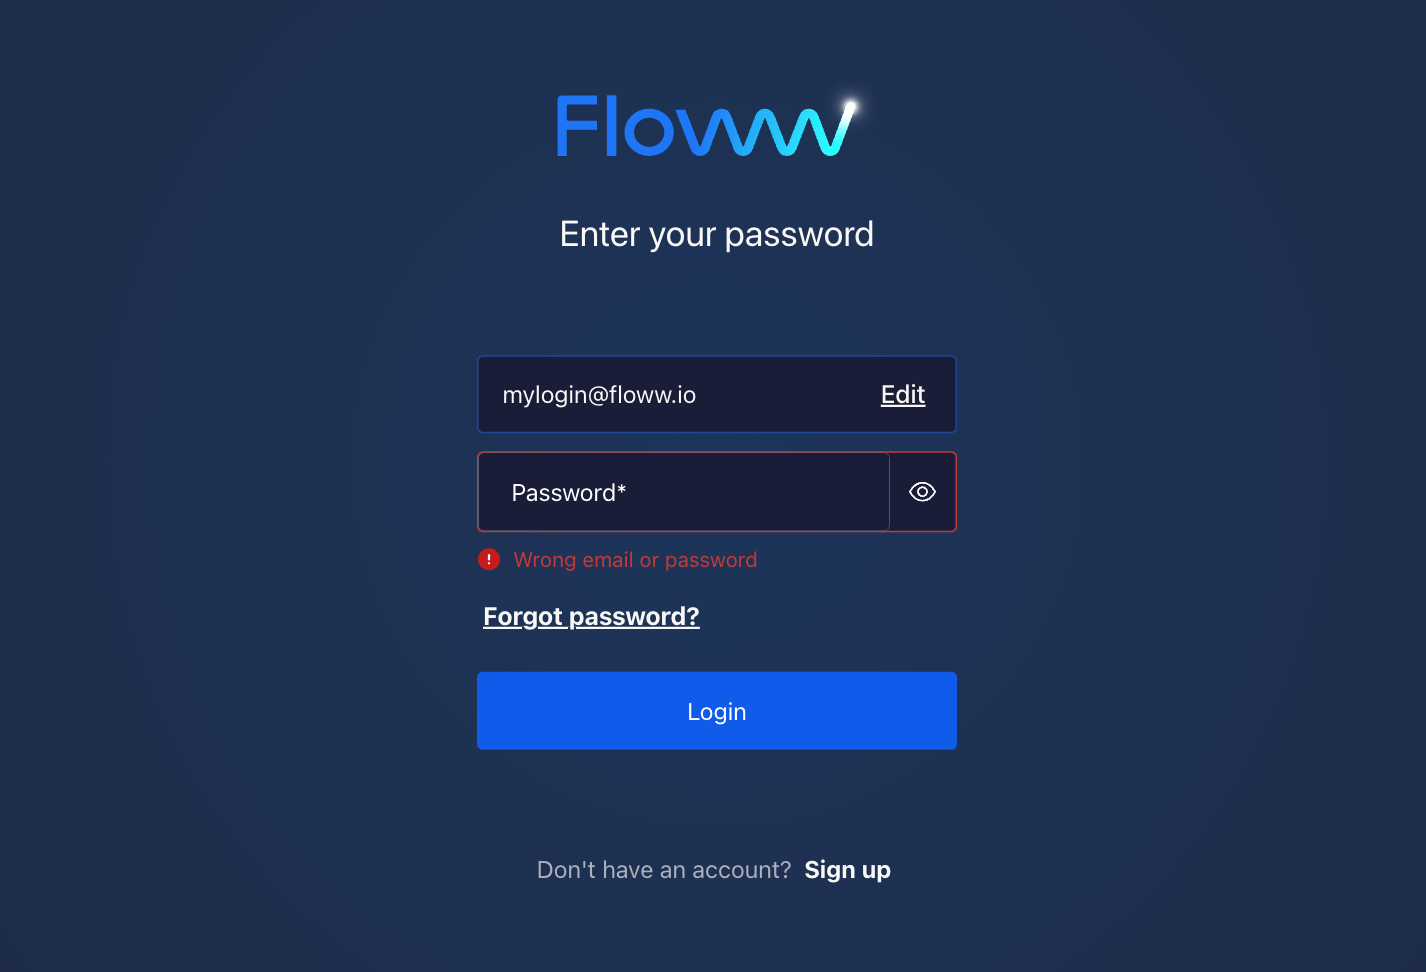This screenshot has width=1426, height=972.
Task: Click the 'Enter your password' heading
Action: point(716,234)
